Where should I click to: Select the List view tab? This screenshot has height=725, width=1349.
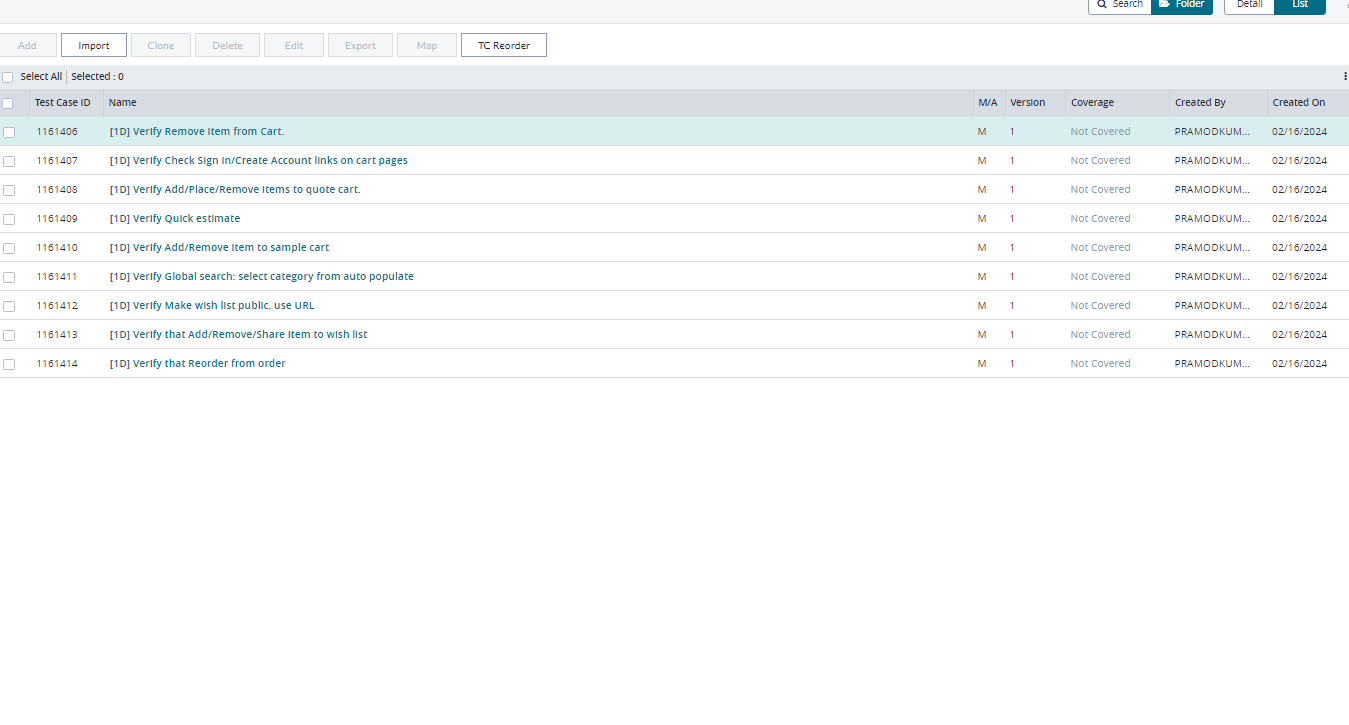pyautogui.click(x=1299, y=5)
